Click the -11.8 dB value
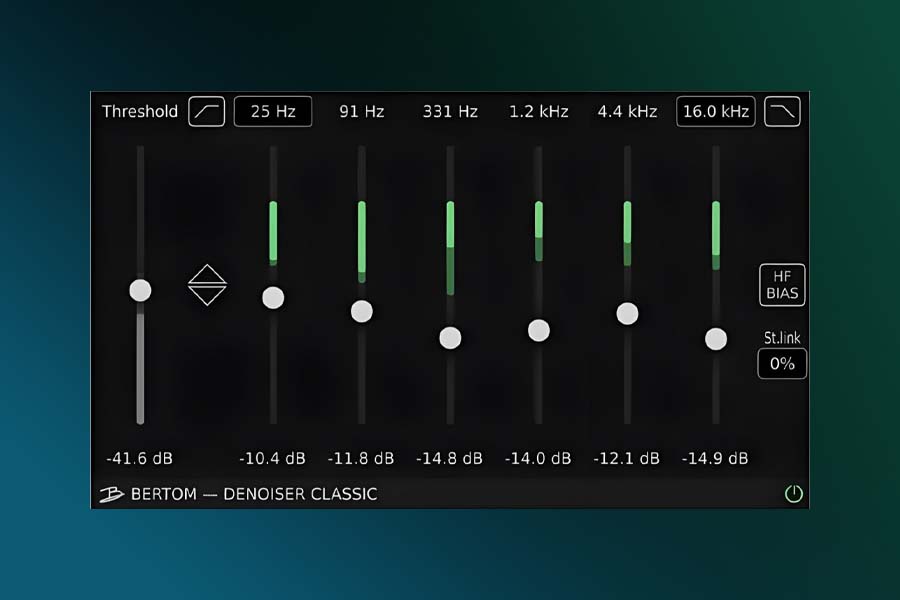The image size is (900, 600). (361, 458)
